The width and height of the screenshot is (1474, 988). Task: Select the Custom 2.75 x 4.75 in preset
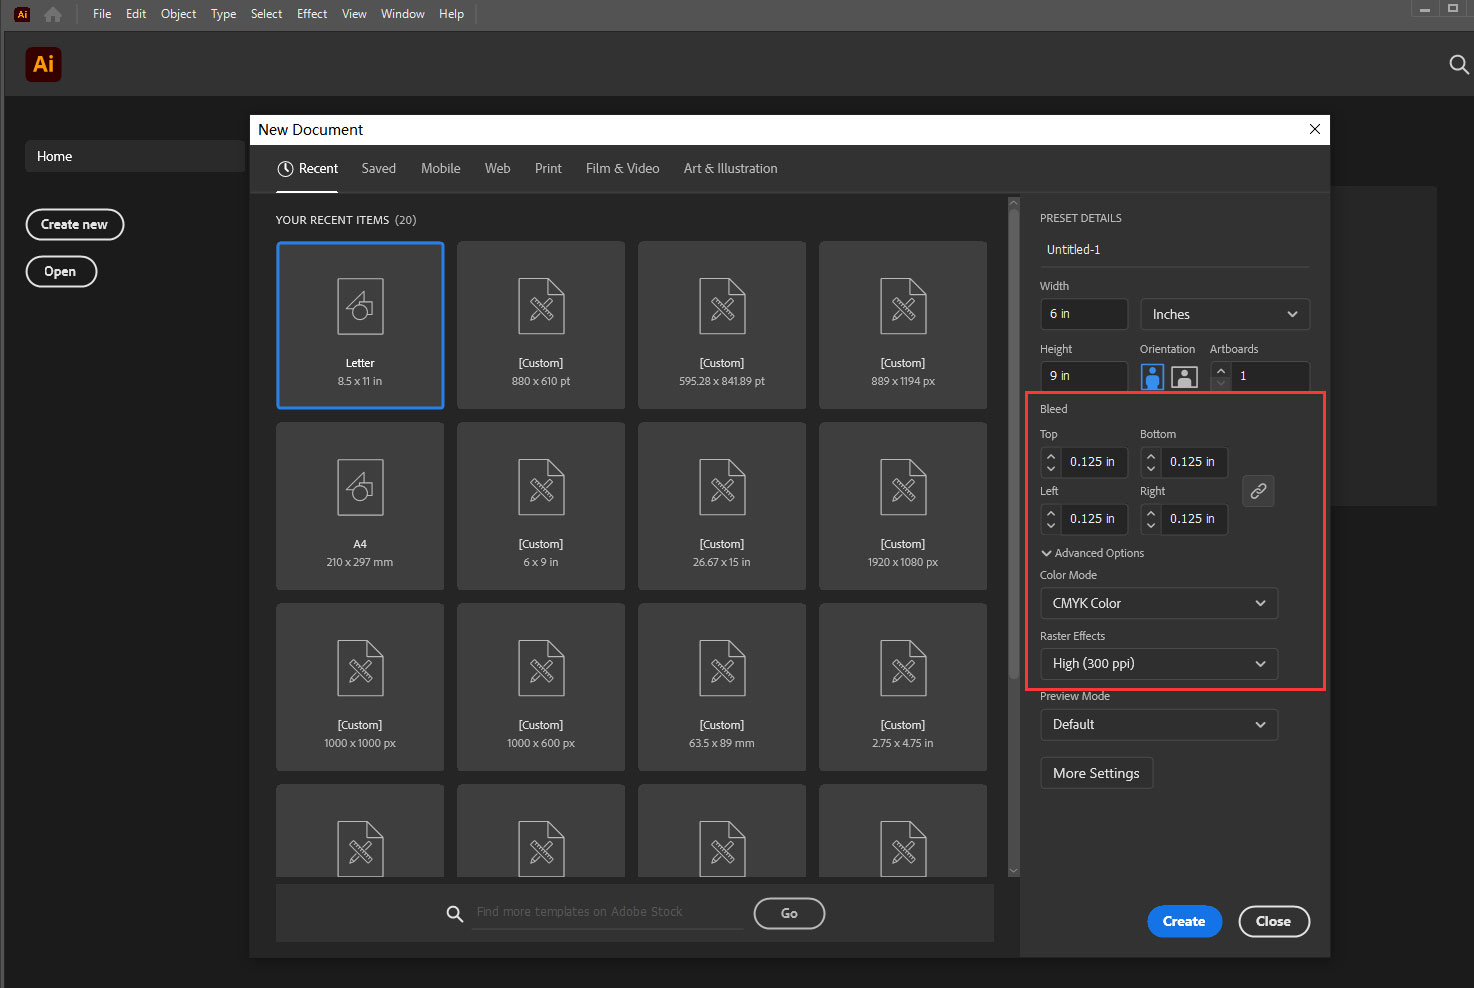(903, 687)
